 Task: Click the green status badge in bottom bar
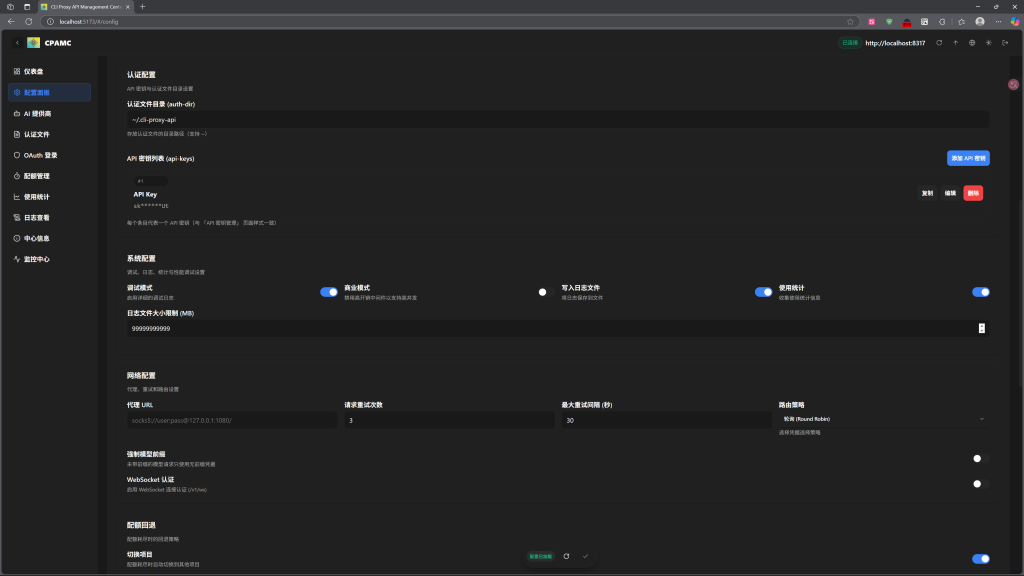541,556
